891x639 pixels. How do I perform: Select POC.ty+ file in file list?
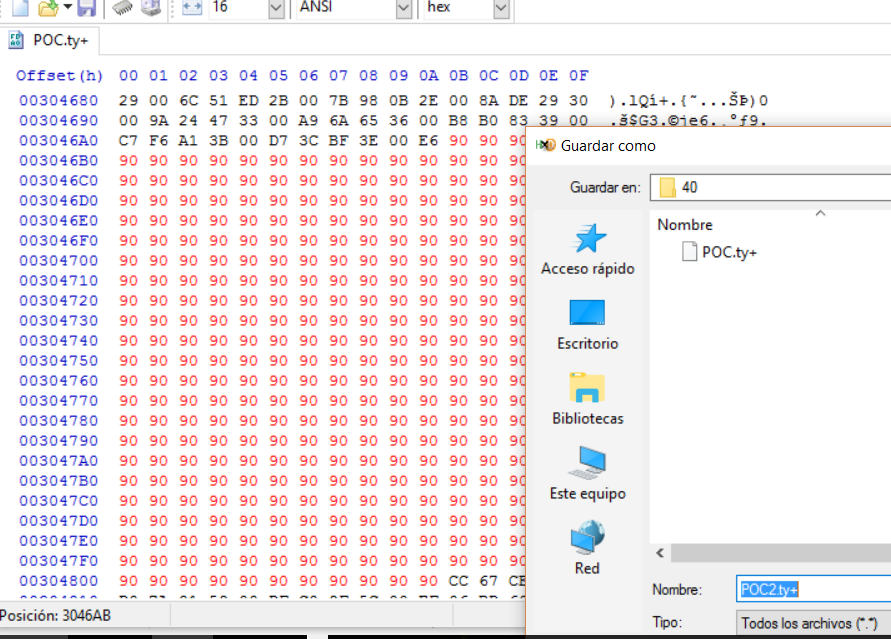(x=729, y=252)
